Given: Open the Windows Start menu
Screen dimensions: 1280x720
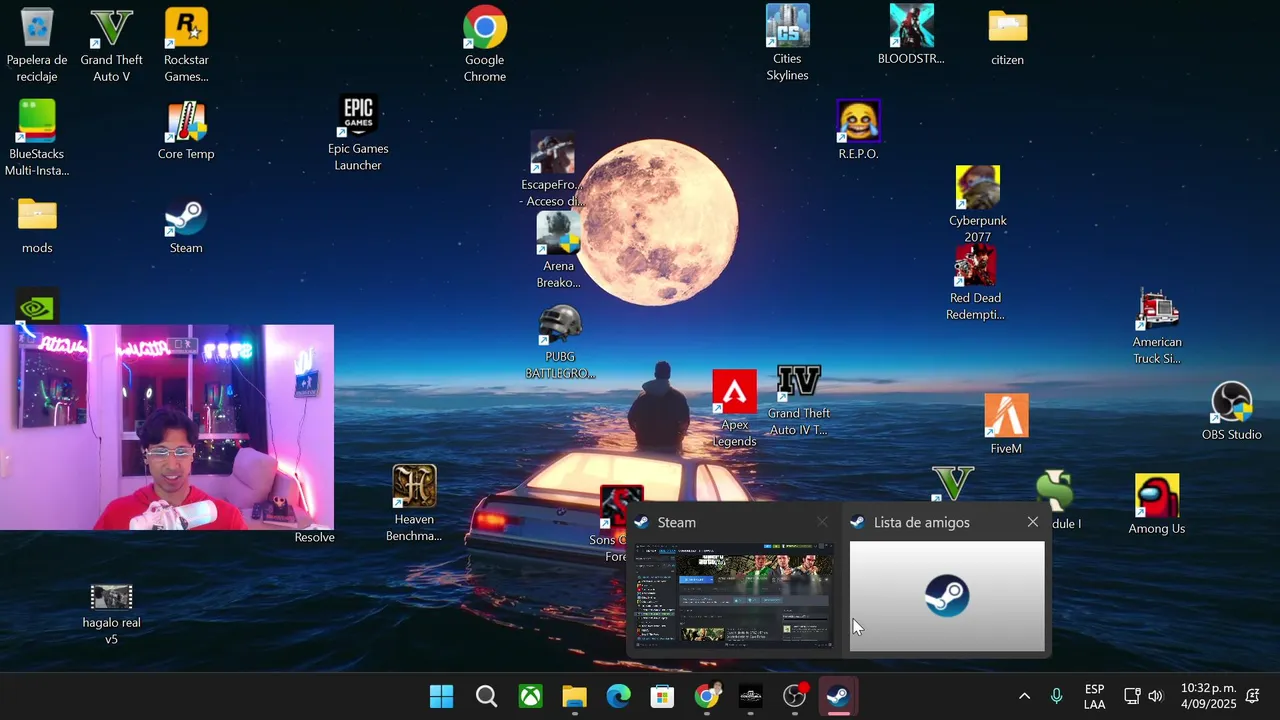Looking at the screenshot, I should [441, 696].
